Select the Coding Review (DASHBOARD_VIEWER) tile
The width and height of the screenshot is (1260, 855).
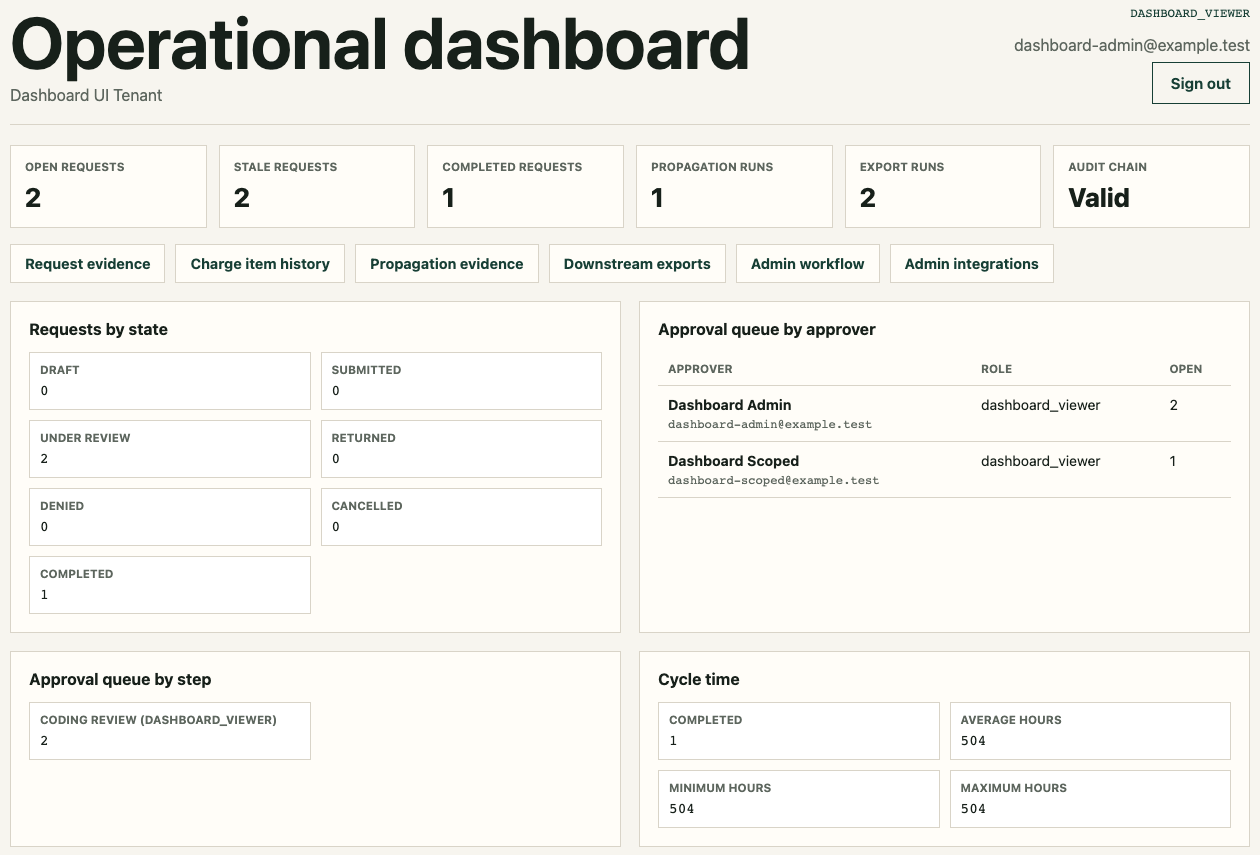point(170,730)
